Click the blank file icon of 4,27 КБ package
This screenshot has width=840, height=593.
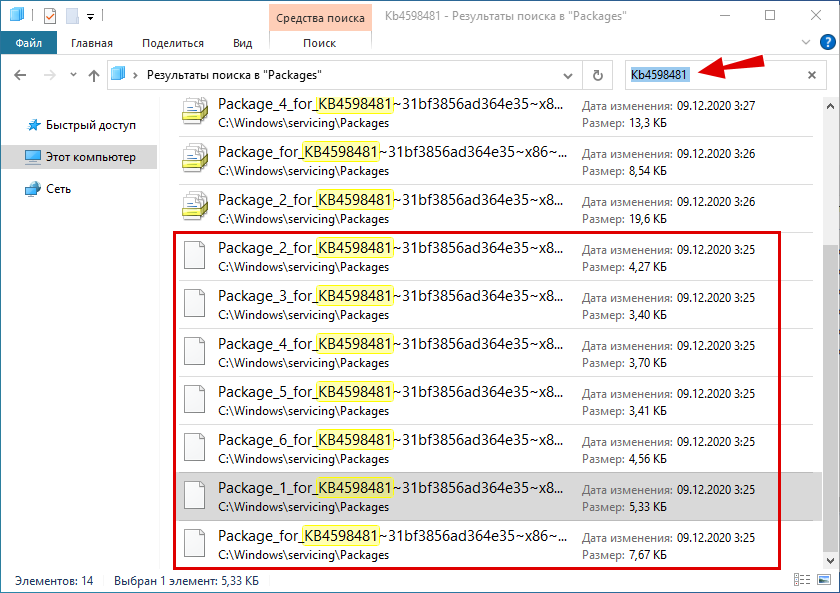[x=194, y=255]
